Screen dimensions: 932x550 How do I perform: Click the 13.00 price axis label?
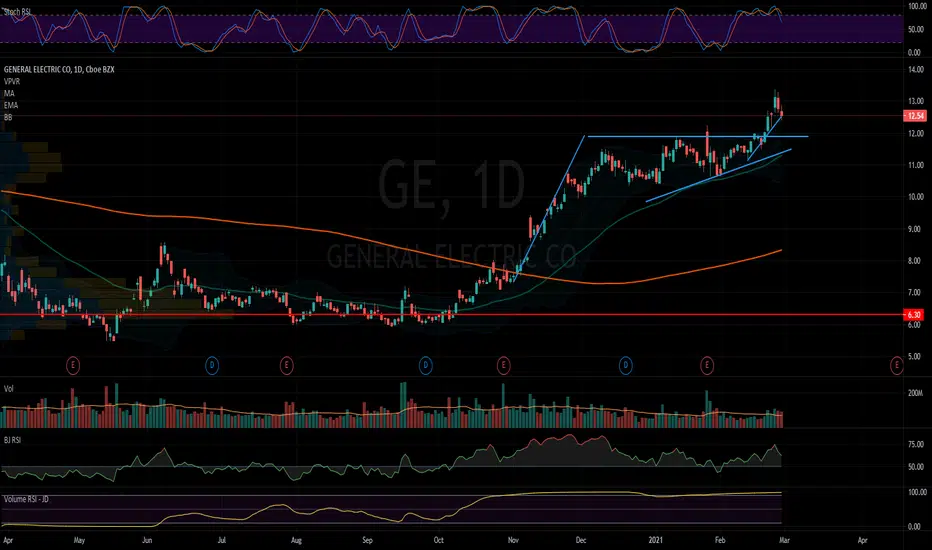point(916,102)
